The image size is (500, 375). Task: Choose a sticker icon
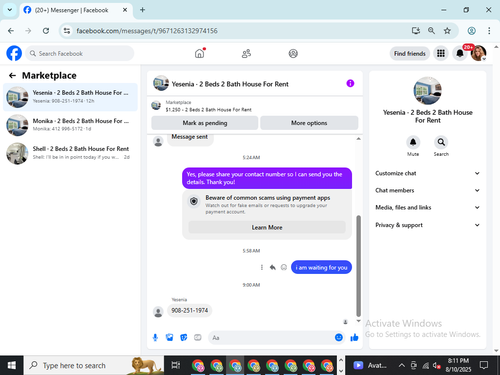click(184, 338)
